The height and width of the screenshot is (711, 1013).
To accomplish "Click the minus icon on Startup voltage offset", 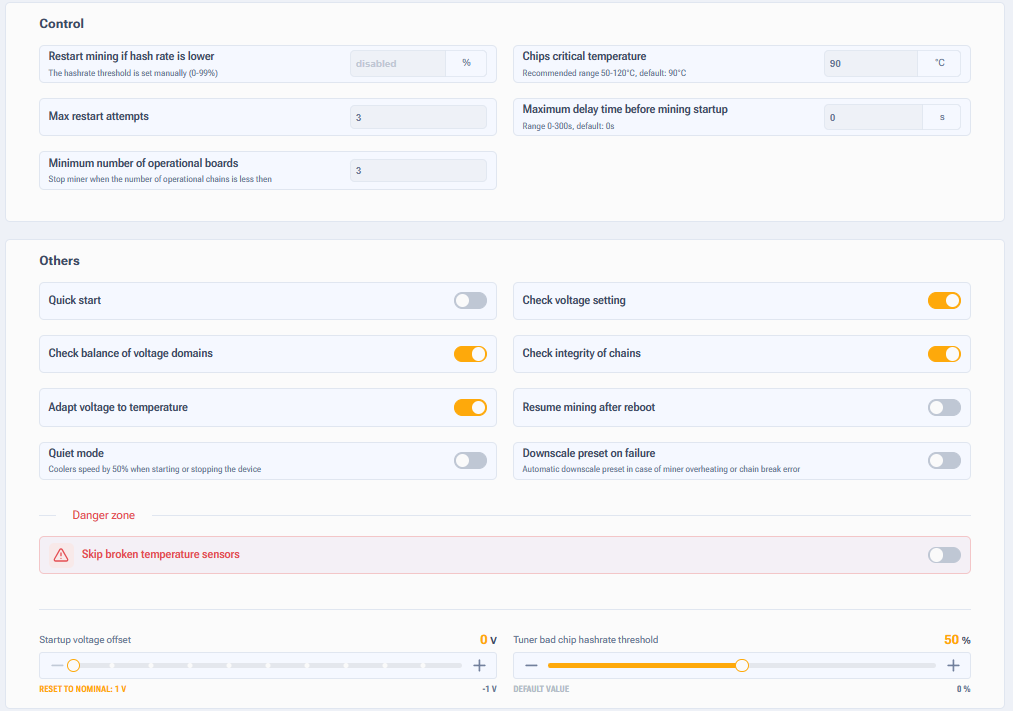I will click(57, 666).
